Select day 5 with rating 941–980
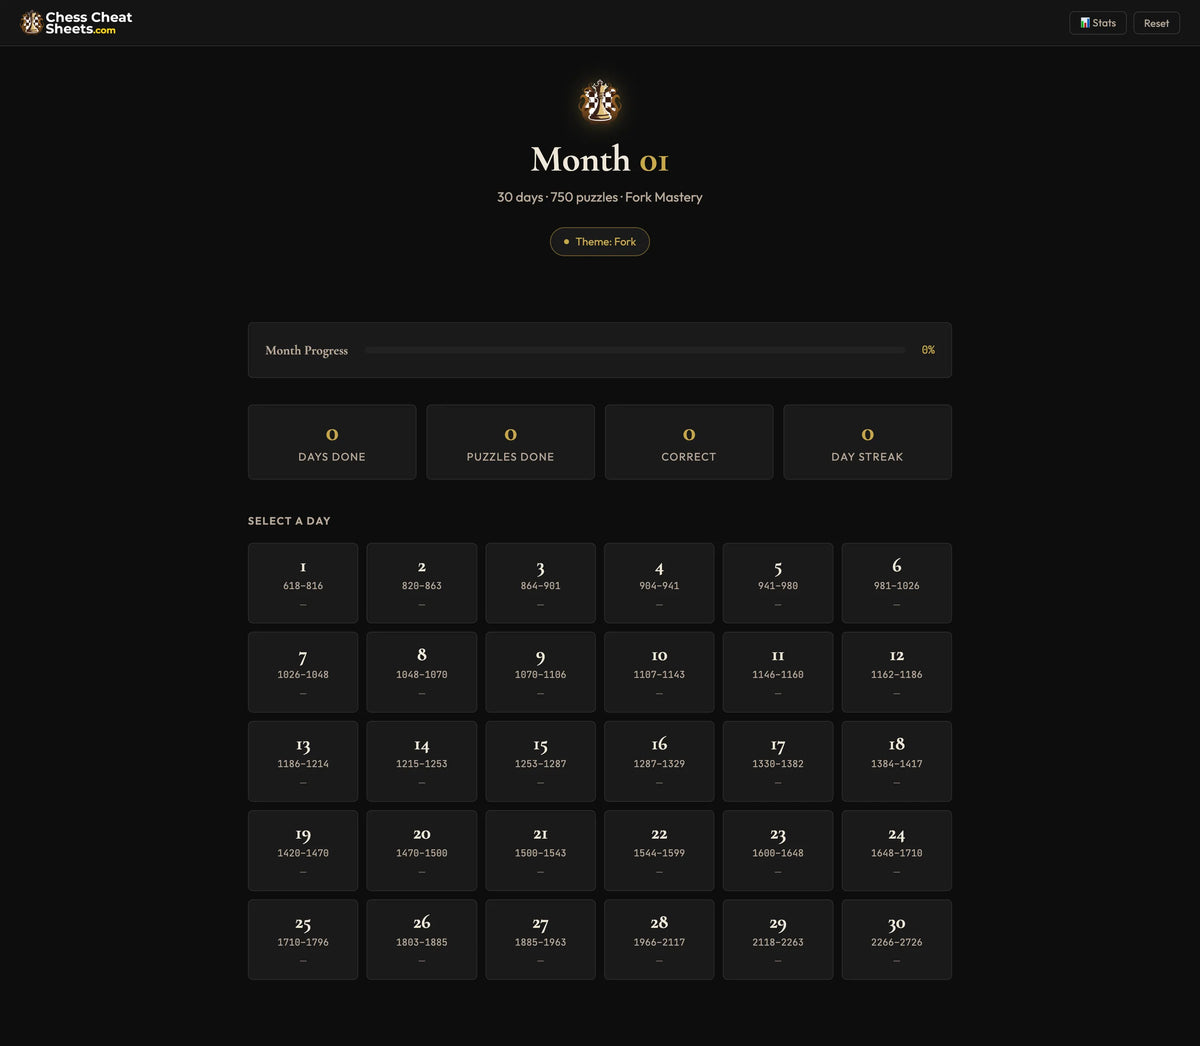Screen dimensions: 1200x1046 pos(778,583)
